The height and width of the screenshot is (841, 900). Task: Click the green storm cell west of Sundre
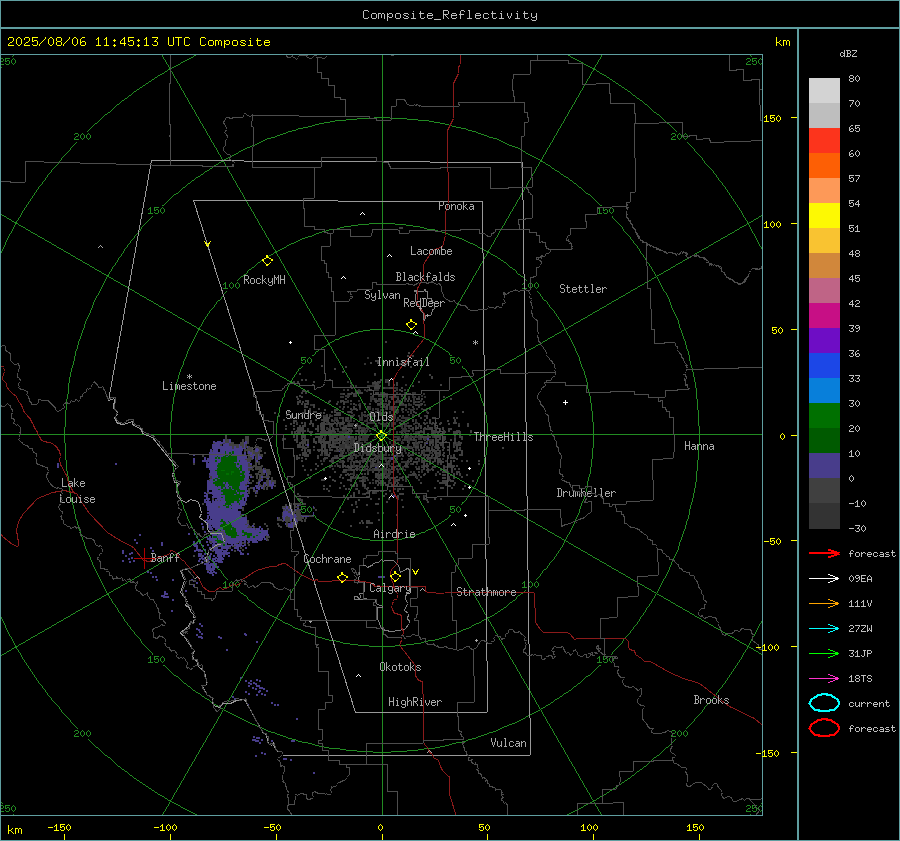[x=229, y=478]
